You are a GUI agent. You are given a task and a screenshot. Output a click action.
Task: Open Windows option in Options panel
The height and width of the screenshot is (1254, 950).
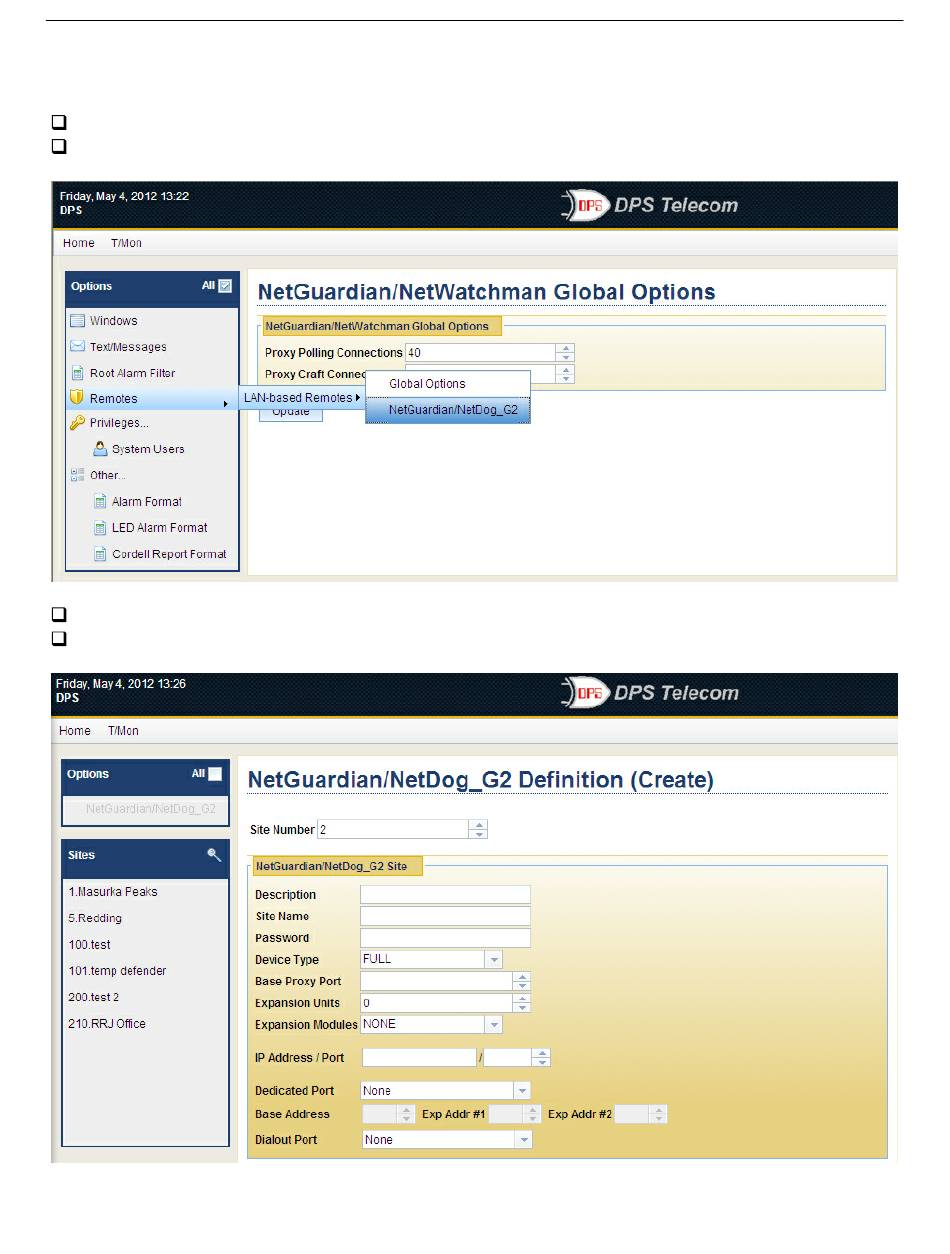114,321
